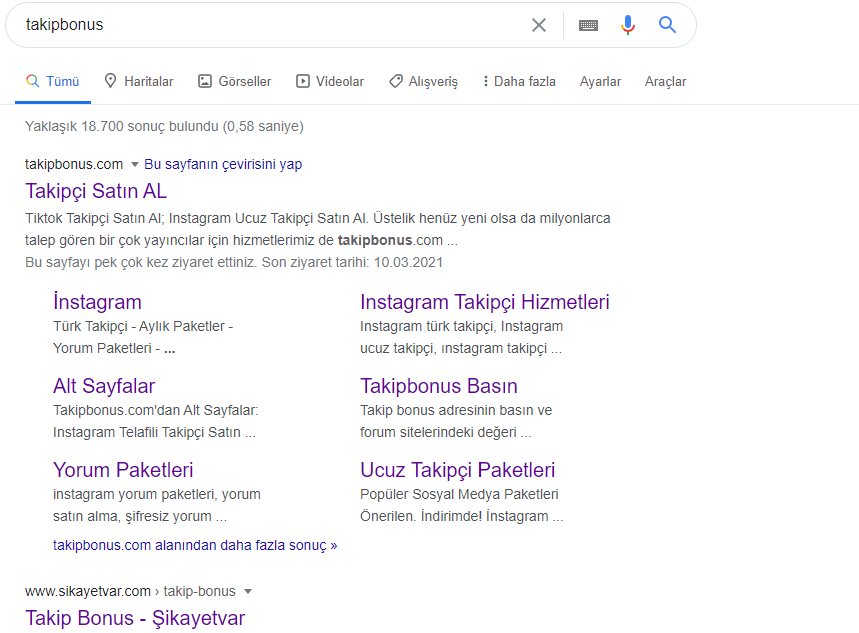Select the Tümü tab
859x633 pixels.
pyautogui.click(x=53, y=81)
